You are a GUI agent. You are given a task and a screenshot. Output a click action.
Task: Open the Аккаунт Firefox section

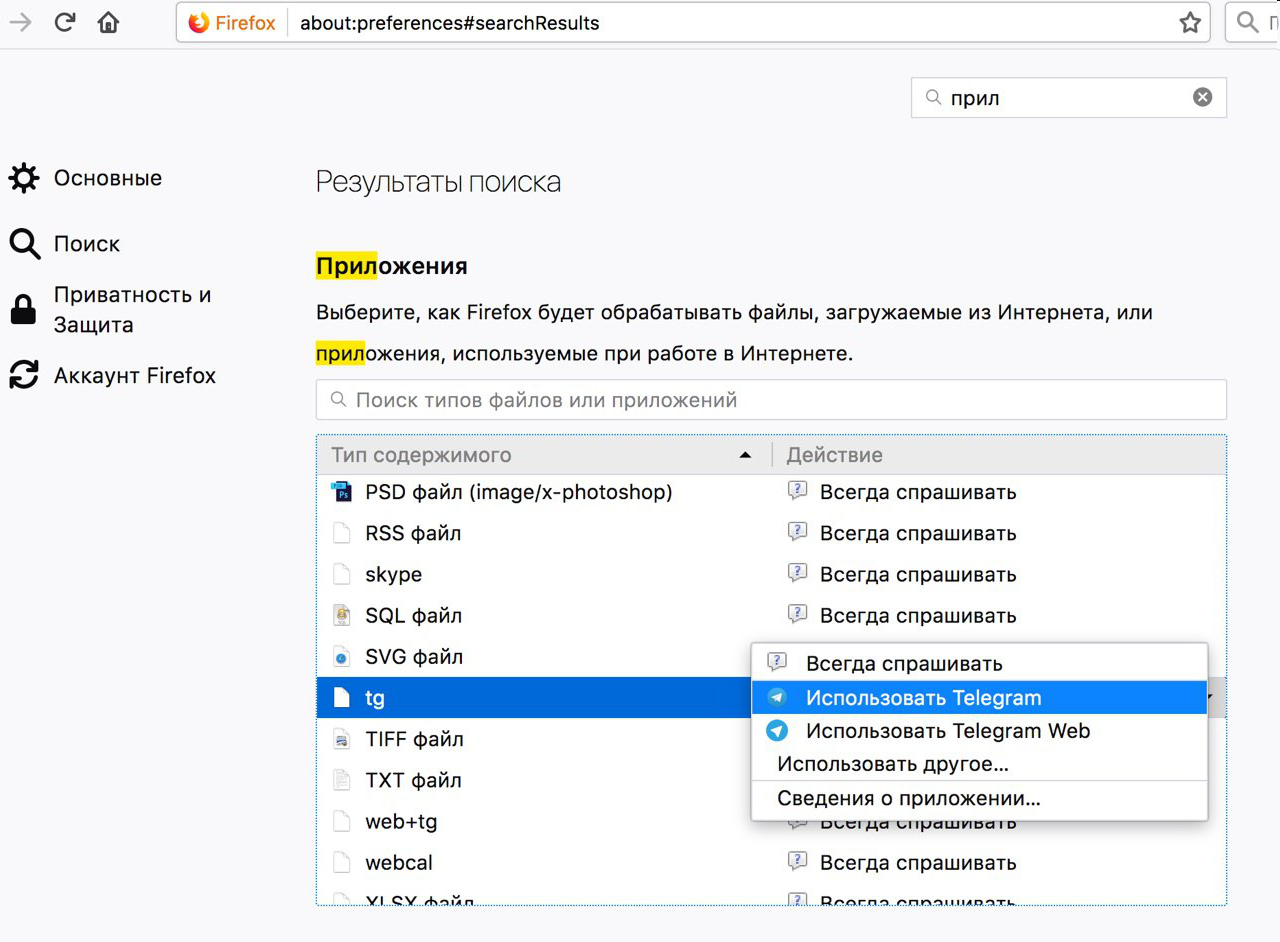(135, 376)
